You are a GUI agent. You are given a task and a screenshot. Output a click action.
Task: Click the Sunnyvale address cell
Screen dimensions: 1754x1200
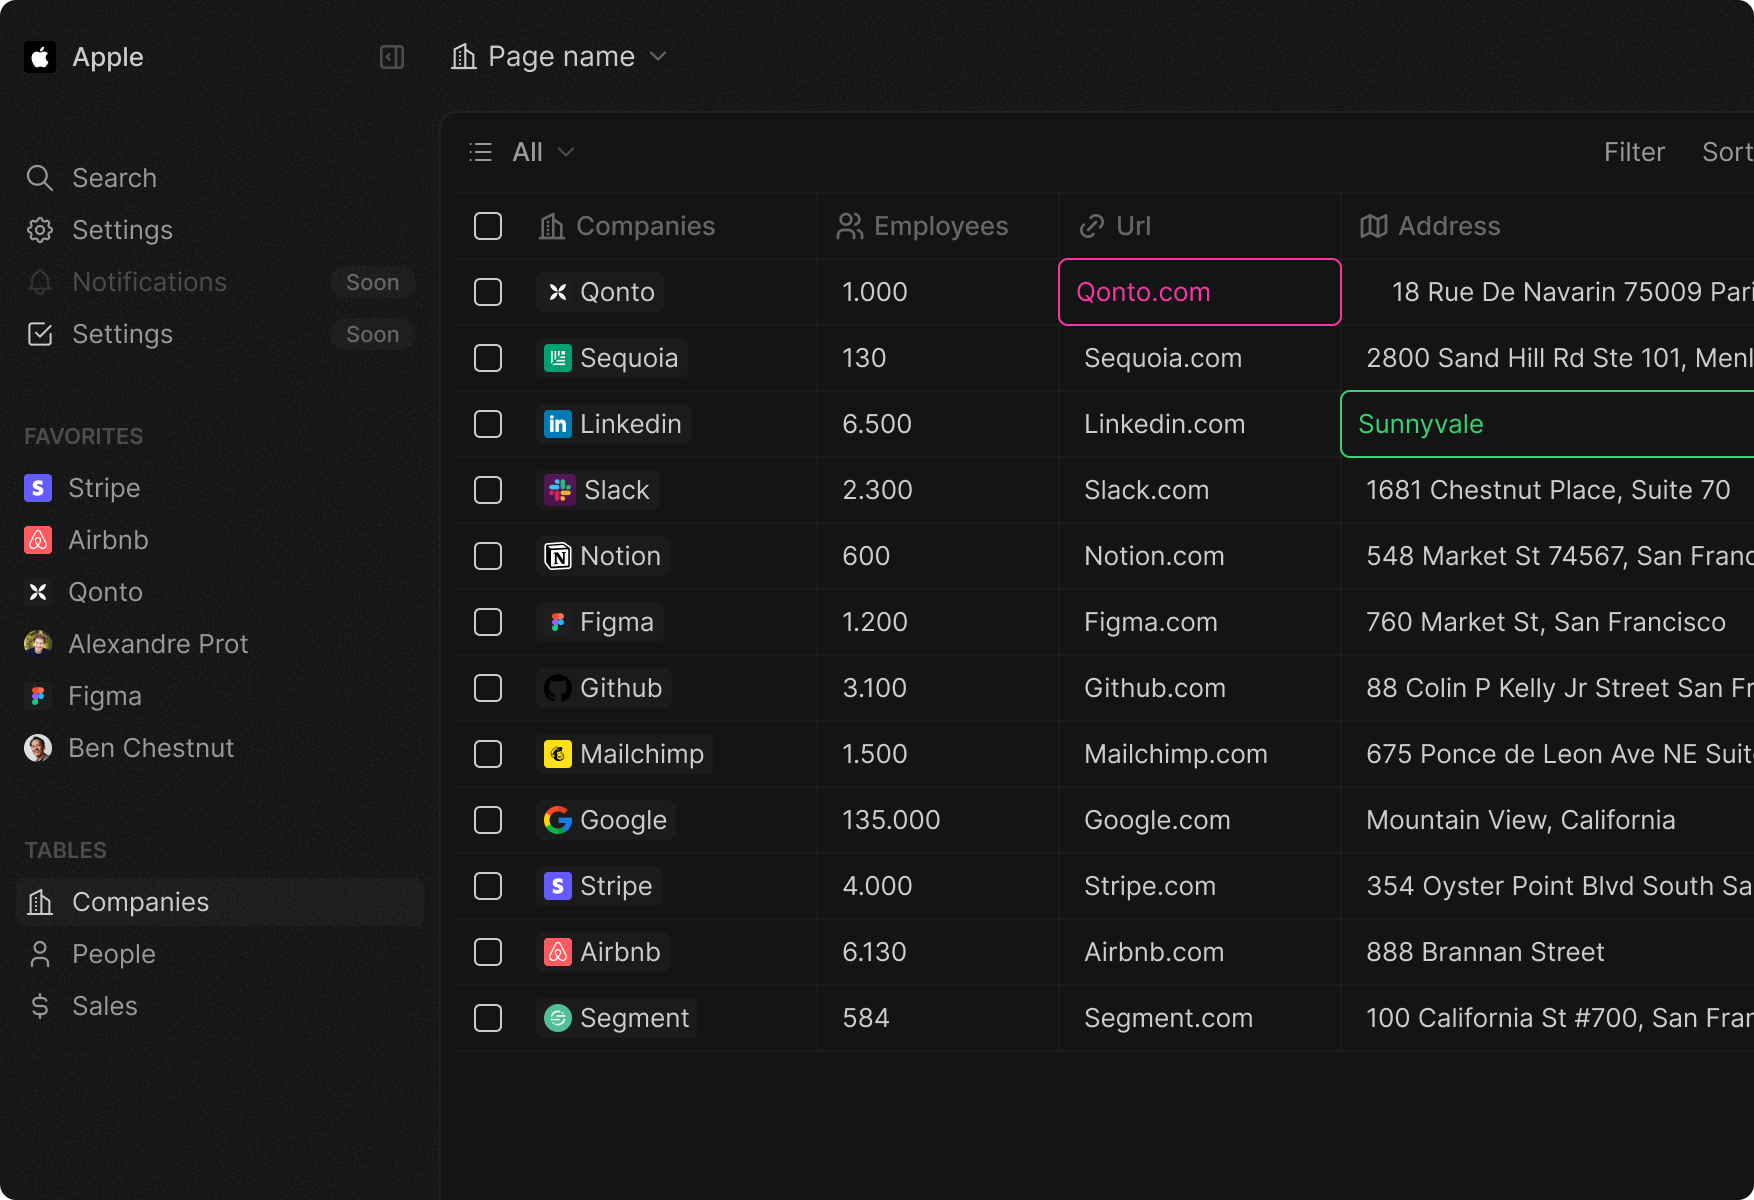click(1420, 424)
